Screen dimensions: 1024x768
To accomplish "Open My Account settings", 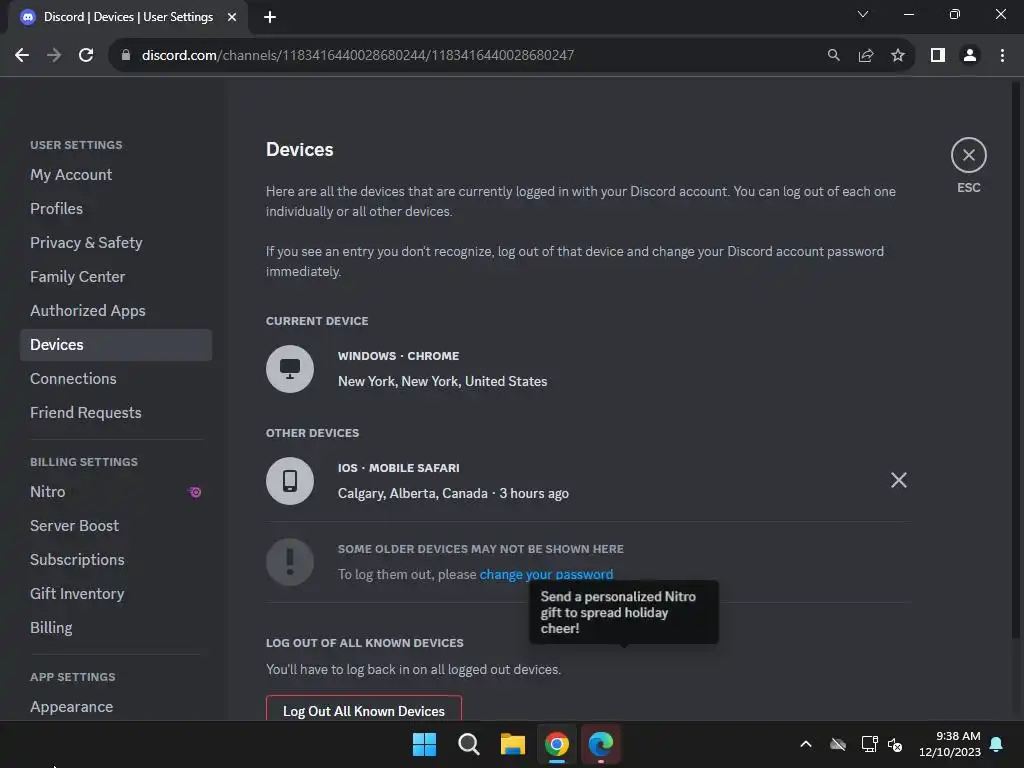I will (x=116, y=175).
